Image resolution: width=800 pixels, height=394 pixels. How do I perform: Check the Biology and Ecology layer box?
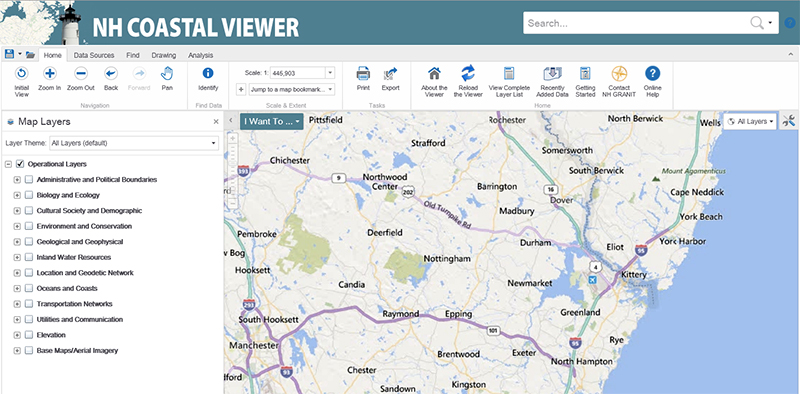(29, 195)
